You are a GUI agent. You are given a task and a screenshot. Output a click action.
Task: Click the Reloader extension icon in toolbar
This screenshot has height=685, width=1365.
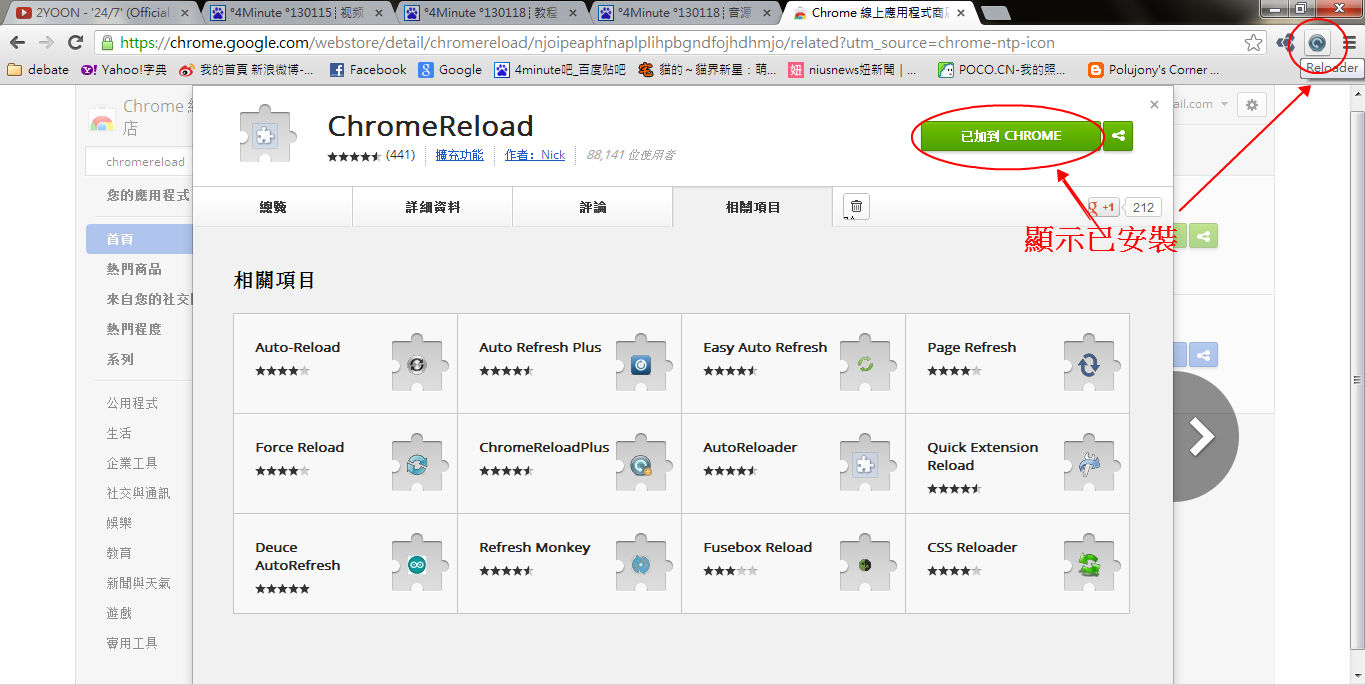coord(1318,43)
